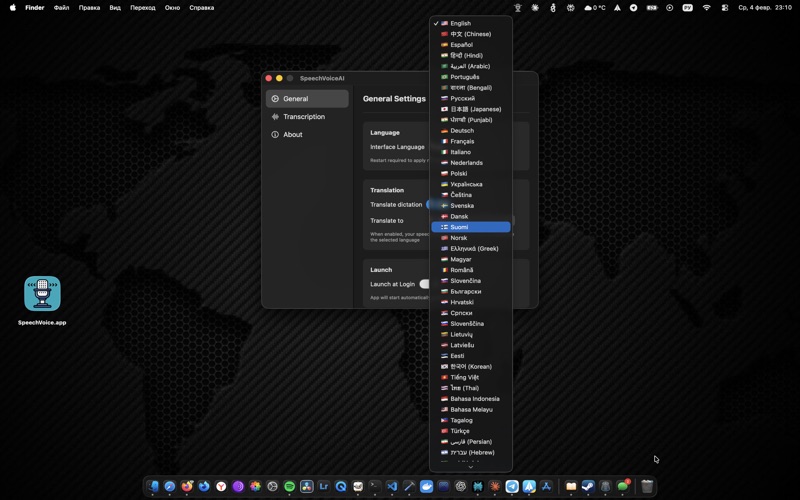Choose Français from the list
The width and height of the screenshot is (800, 500).
(x=471, y=141)
